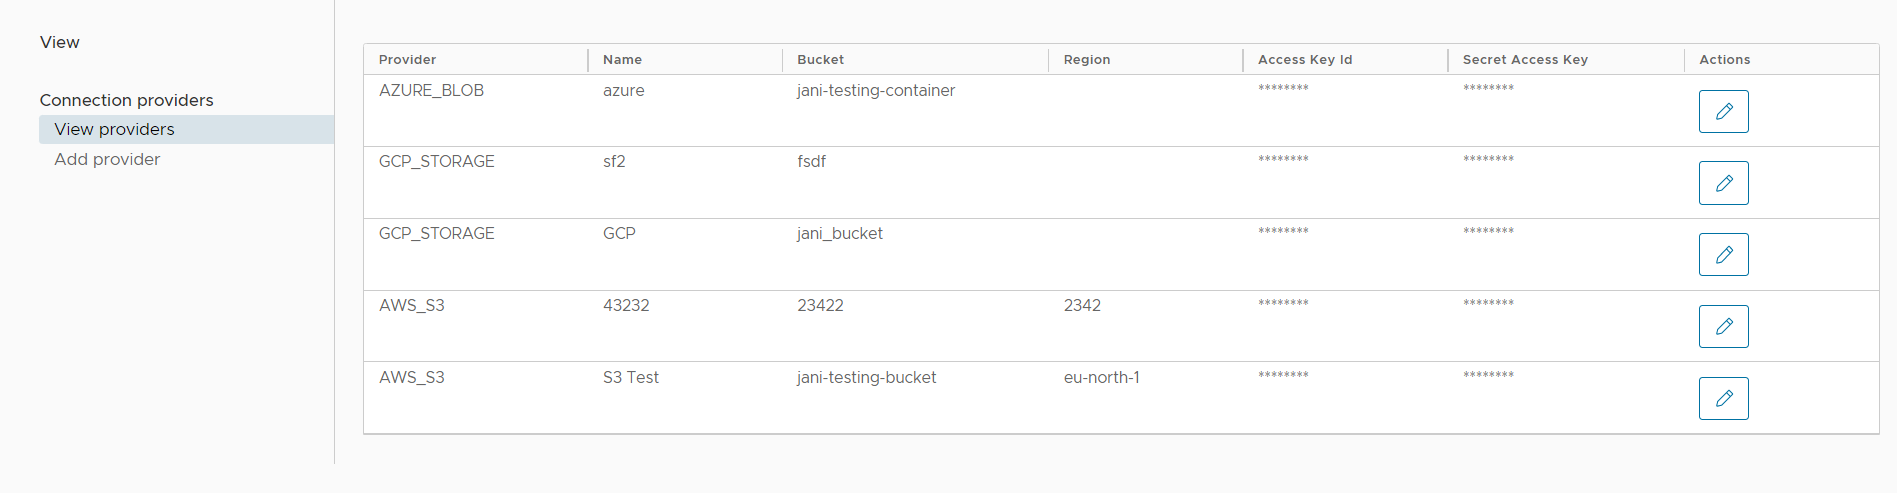Click the Actions column header
The width and height of the screenshot is (1897, 493).
click(1724, 60)
